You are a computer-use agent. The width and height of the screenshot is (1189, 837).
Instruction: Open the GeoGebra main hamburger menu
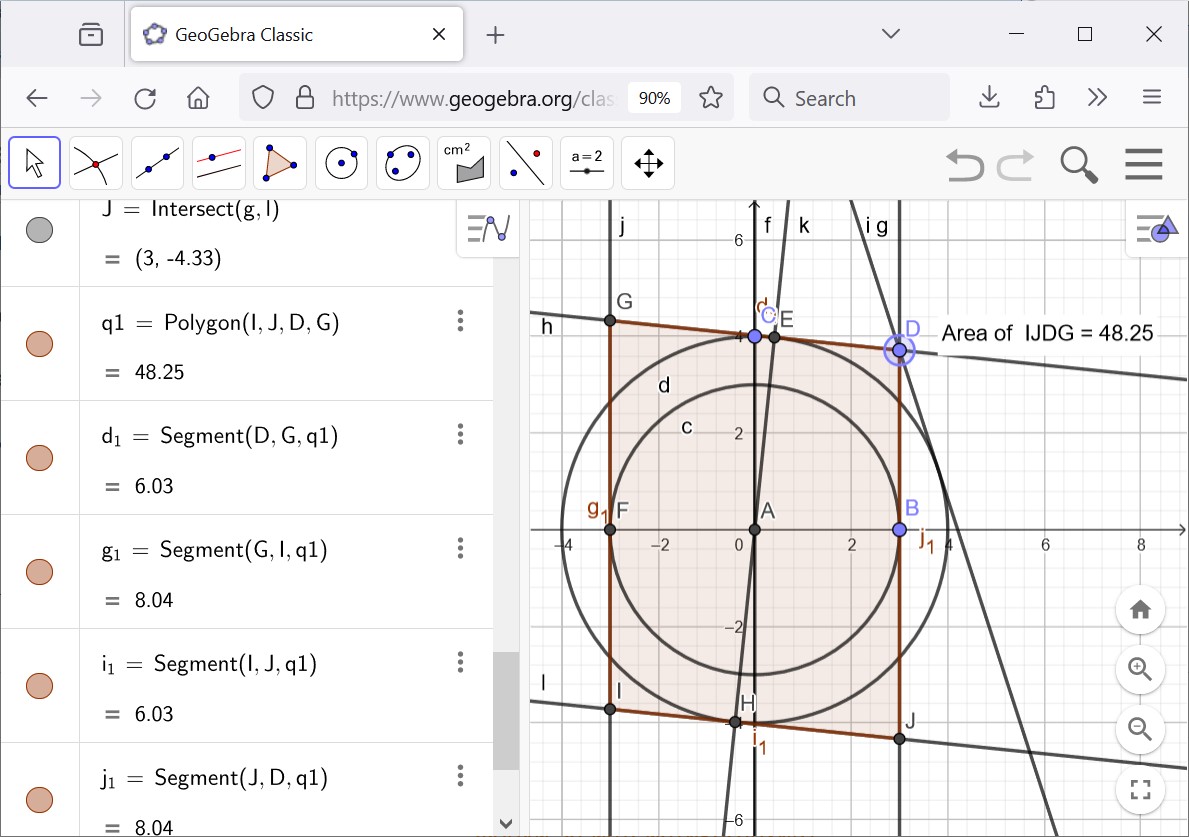(1144, 164)
